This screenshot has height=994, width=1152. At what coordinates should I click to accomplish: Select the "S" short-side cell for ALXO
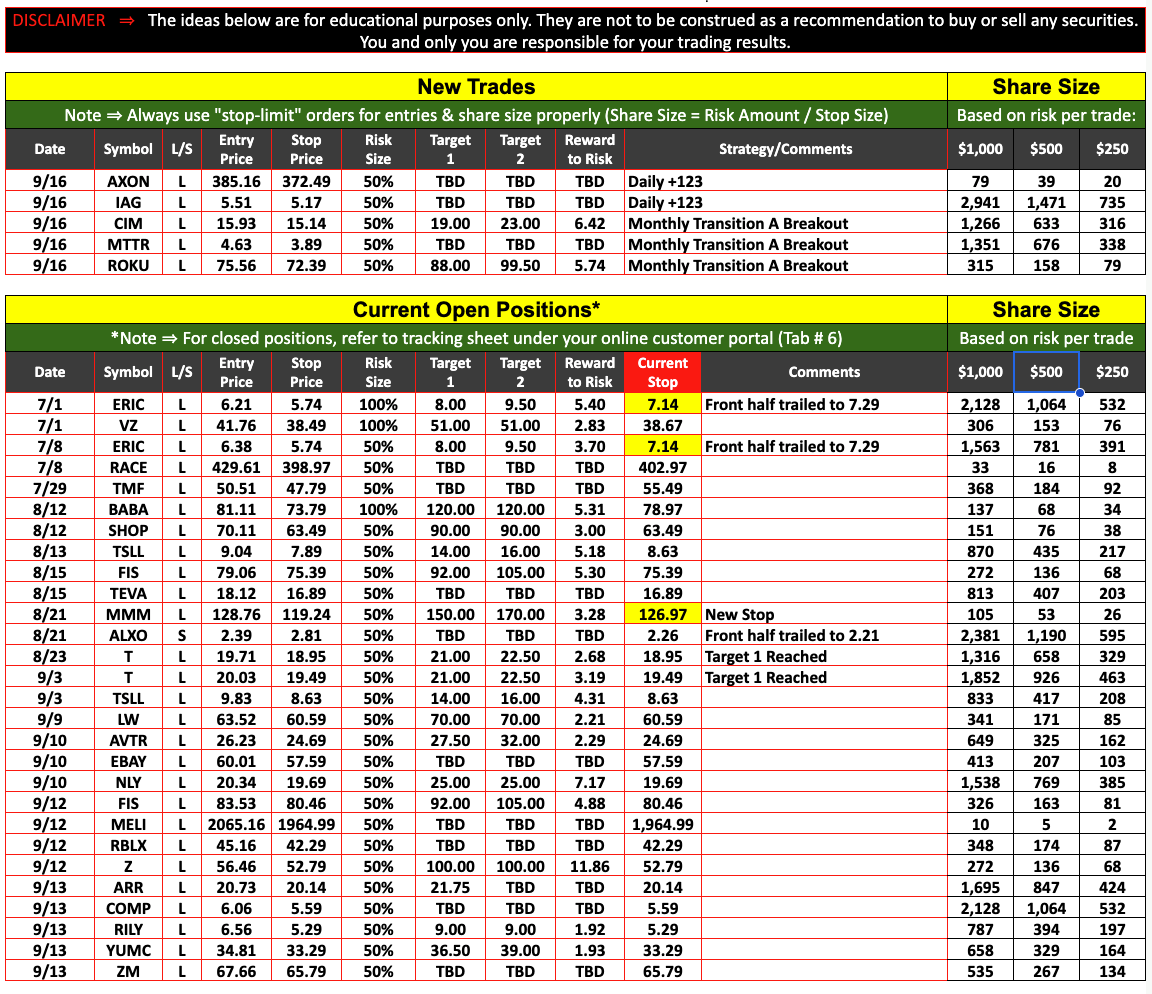point(181,635)
